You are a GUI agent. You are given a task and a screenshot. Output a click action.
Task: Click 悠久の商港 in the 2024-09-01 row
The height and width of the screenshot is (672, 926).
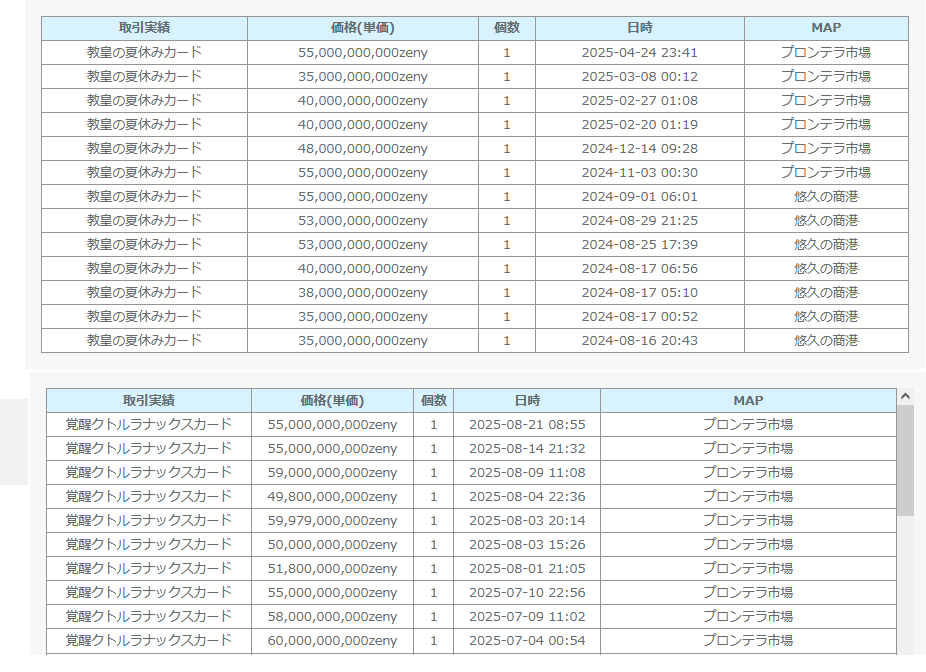pyautogui.click(x=826, y=197)
